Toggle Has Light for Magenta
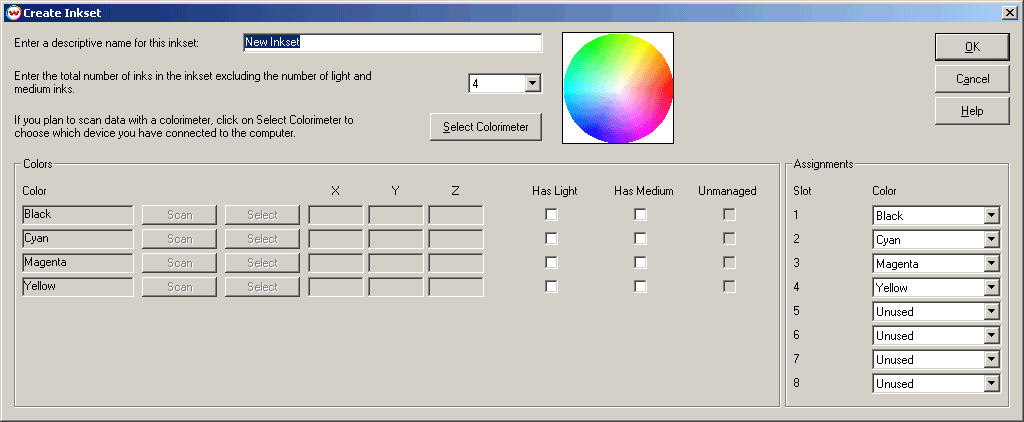1024x422 pixels. (552, 263)
